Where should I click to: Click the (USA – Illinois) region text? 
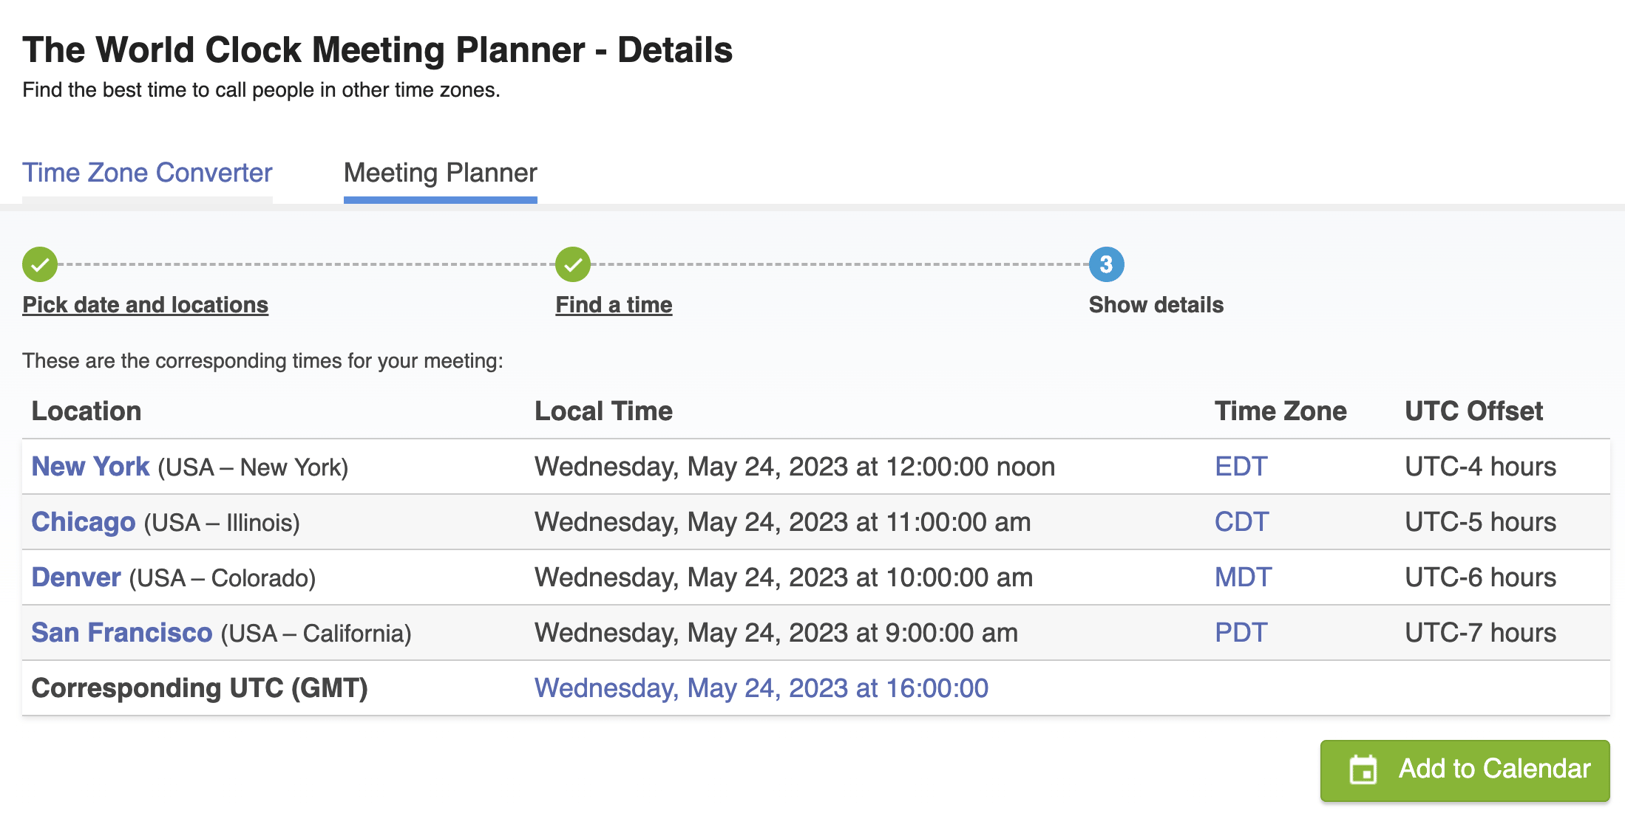tap(222, 523)
